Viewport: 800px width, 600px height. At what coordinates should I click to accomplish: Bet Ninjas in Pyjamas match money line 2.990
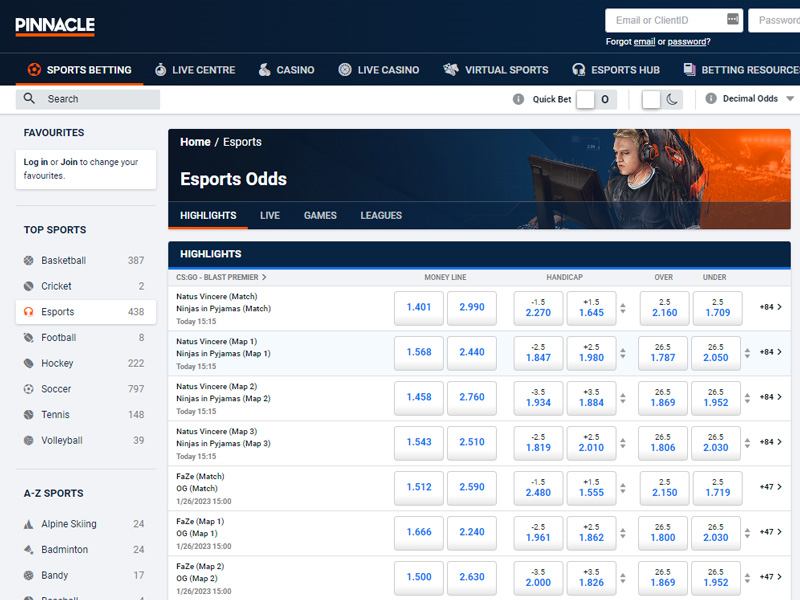472,308
